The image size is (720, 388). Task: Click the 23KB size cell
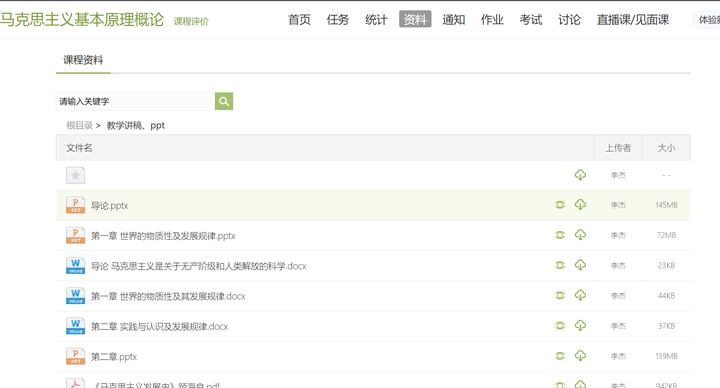[x=666, y=265]
